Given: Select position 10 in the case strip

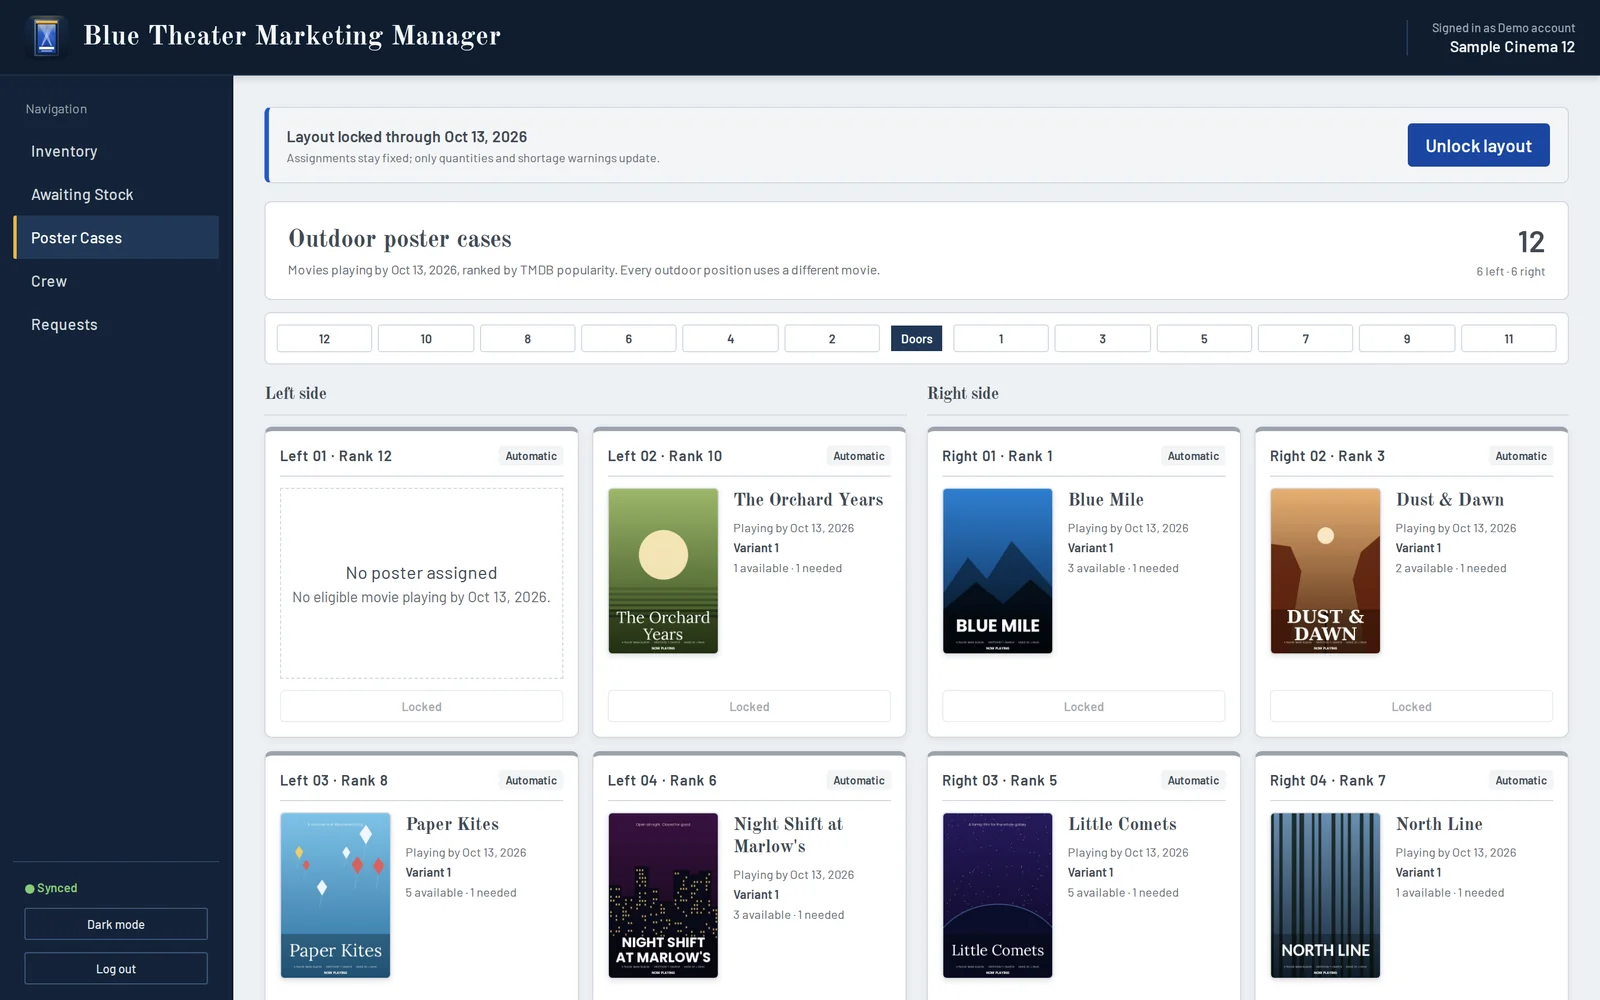Looking at the screenshot, I should [x=426, y=339].
